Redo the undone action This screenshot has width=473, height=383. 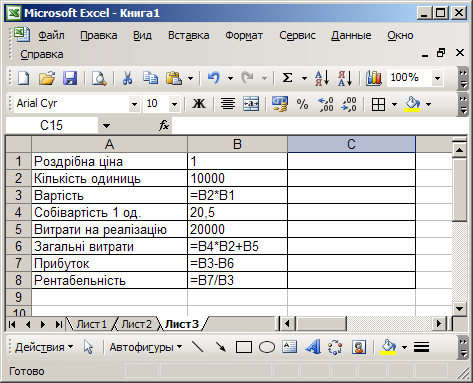pos(247,78)
